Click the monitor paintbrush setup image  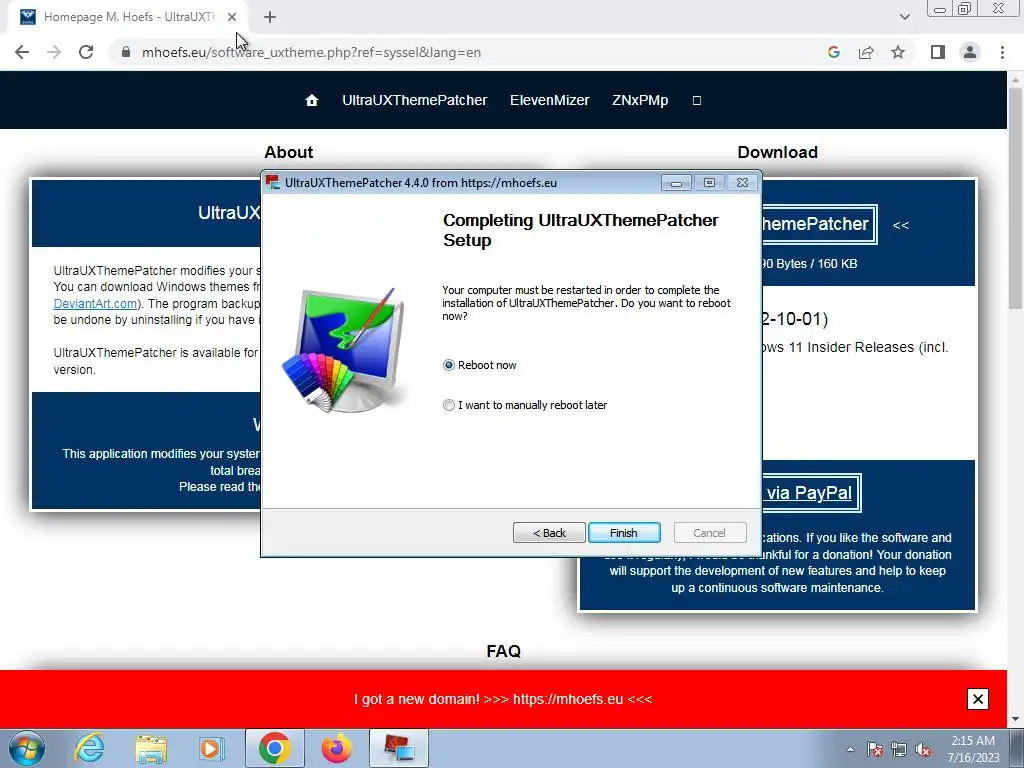[344, 349]
